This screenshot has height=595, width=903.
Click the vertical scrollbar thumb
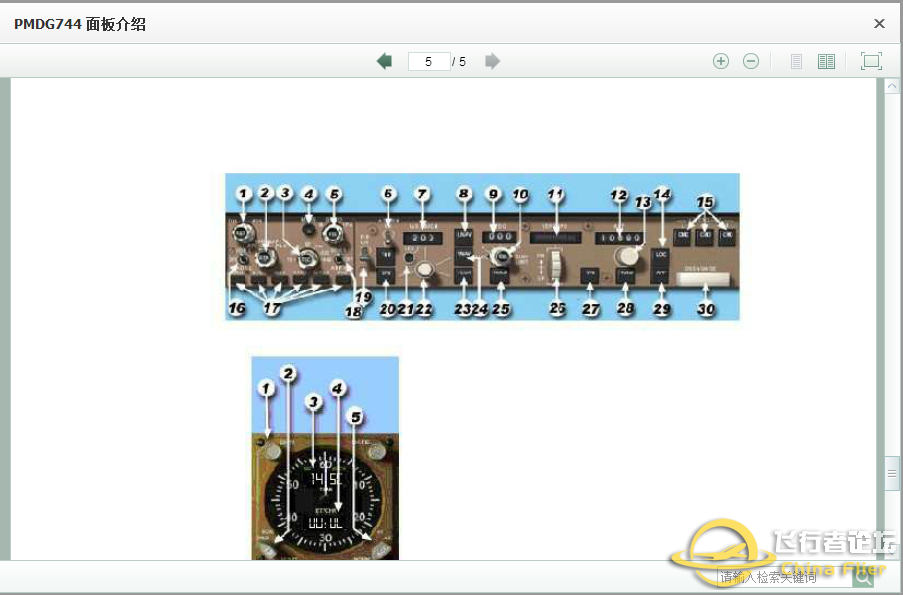[892, 474]
